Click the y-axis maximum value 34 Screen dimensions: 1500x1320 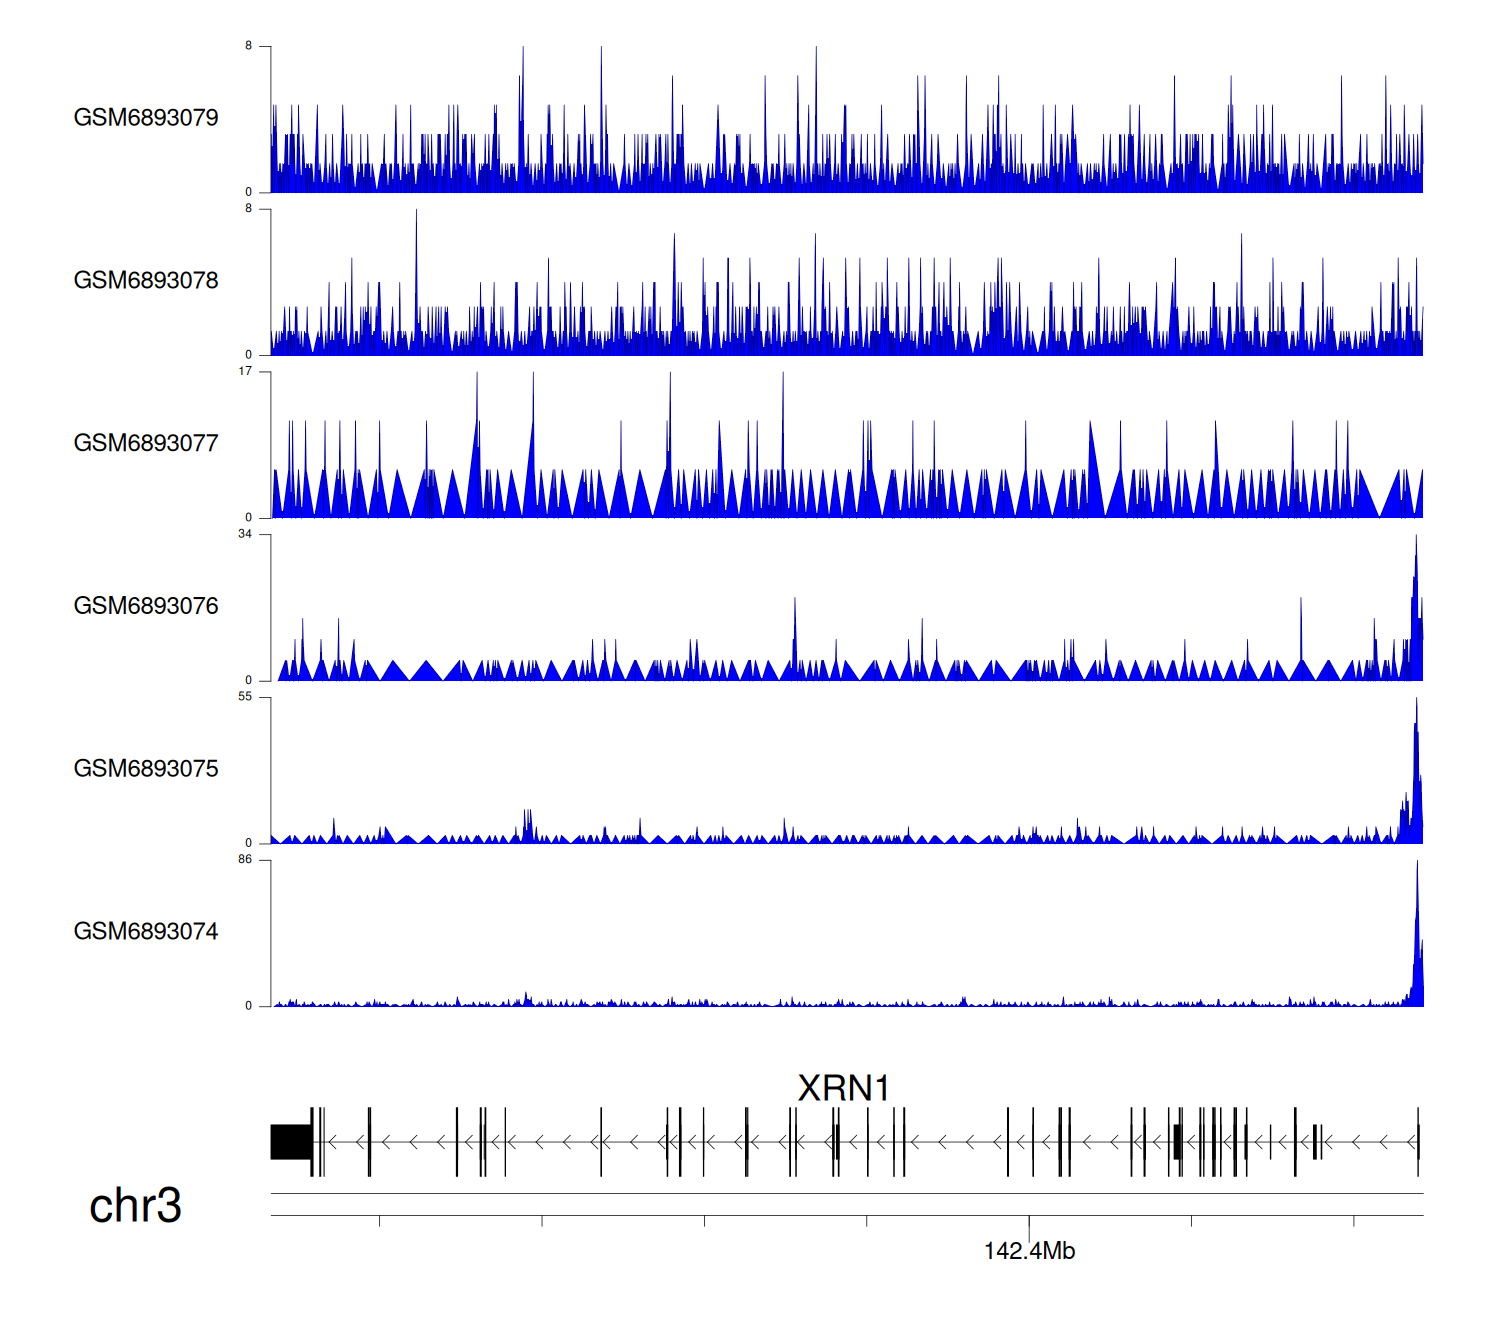245,534
